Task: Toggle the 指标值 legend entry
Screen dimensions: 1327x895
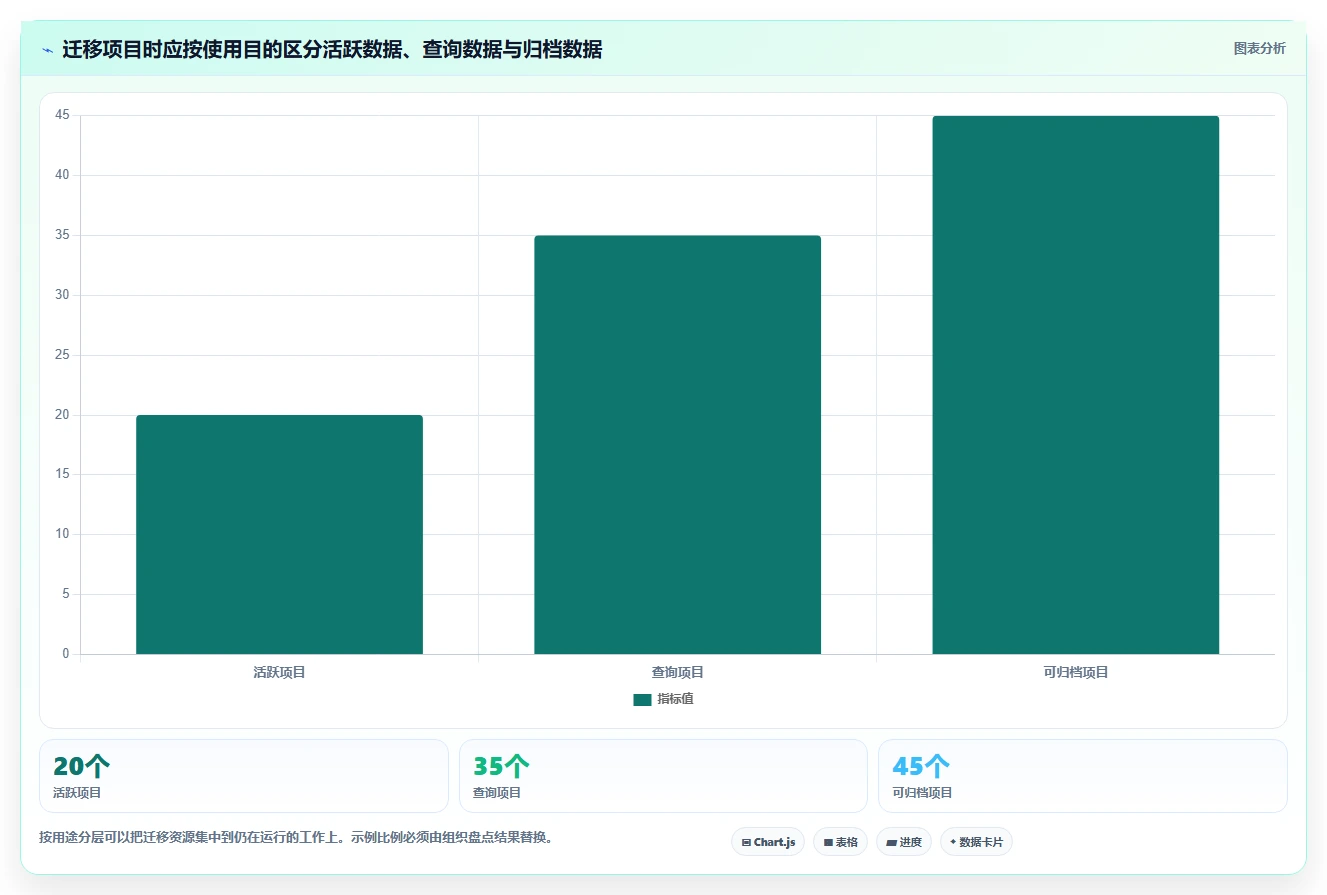Action: point(663,699)
